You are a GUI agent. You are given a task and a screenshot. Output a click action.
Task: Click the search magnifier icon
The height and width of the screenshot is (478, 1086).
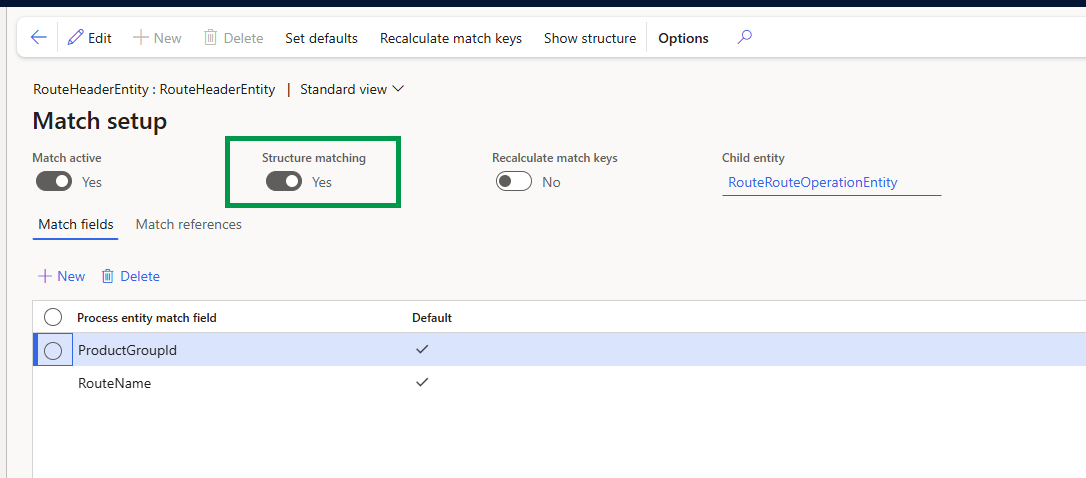tap(745, 37)
